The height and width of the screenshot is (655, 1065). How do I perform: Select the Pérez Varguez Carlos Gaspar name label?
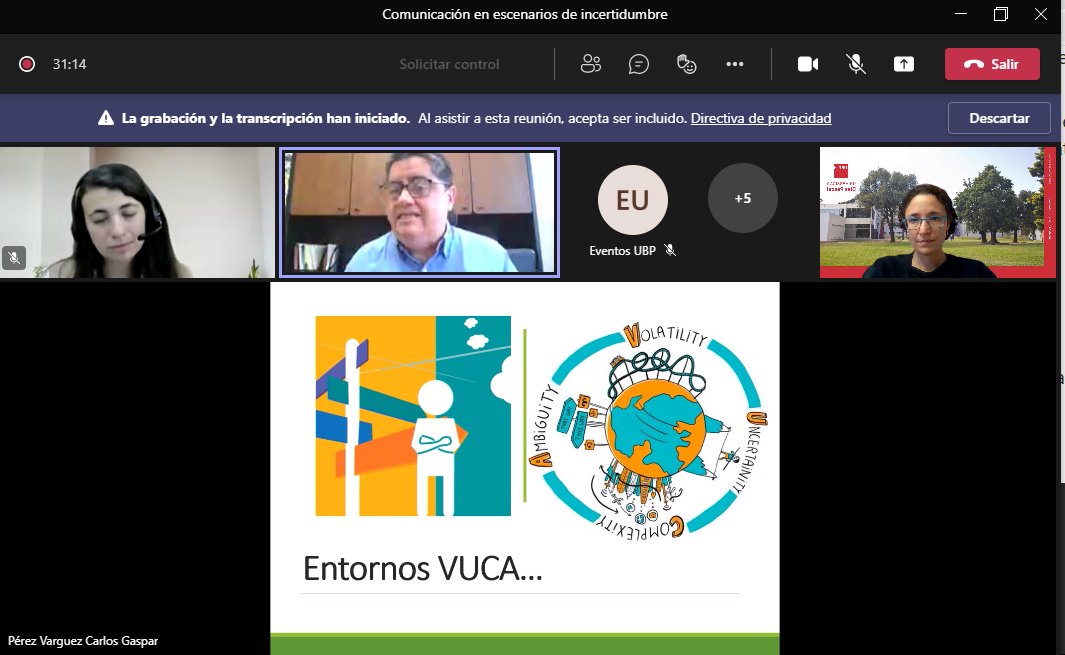[83, 641]
